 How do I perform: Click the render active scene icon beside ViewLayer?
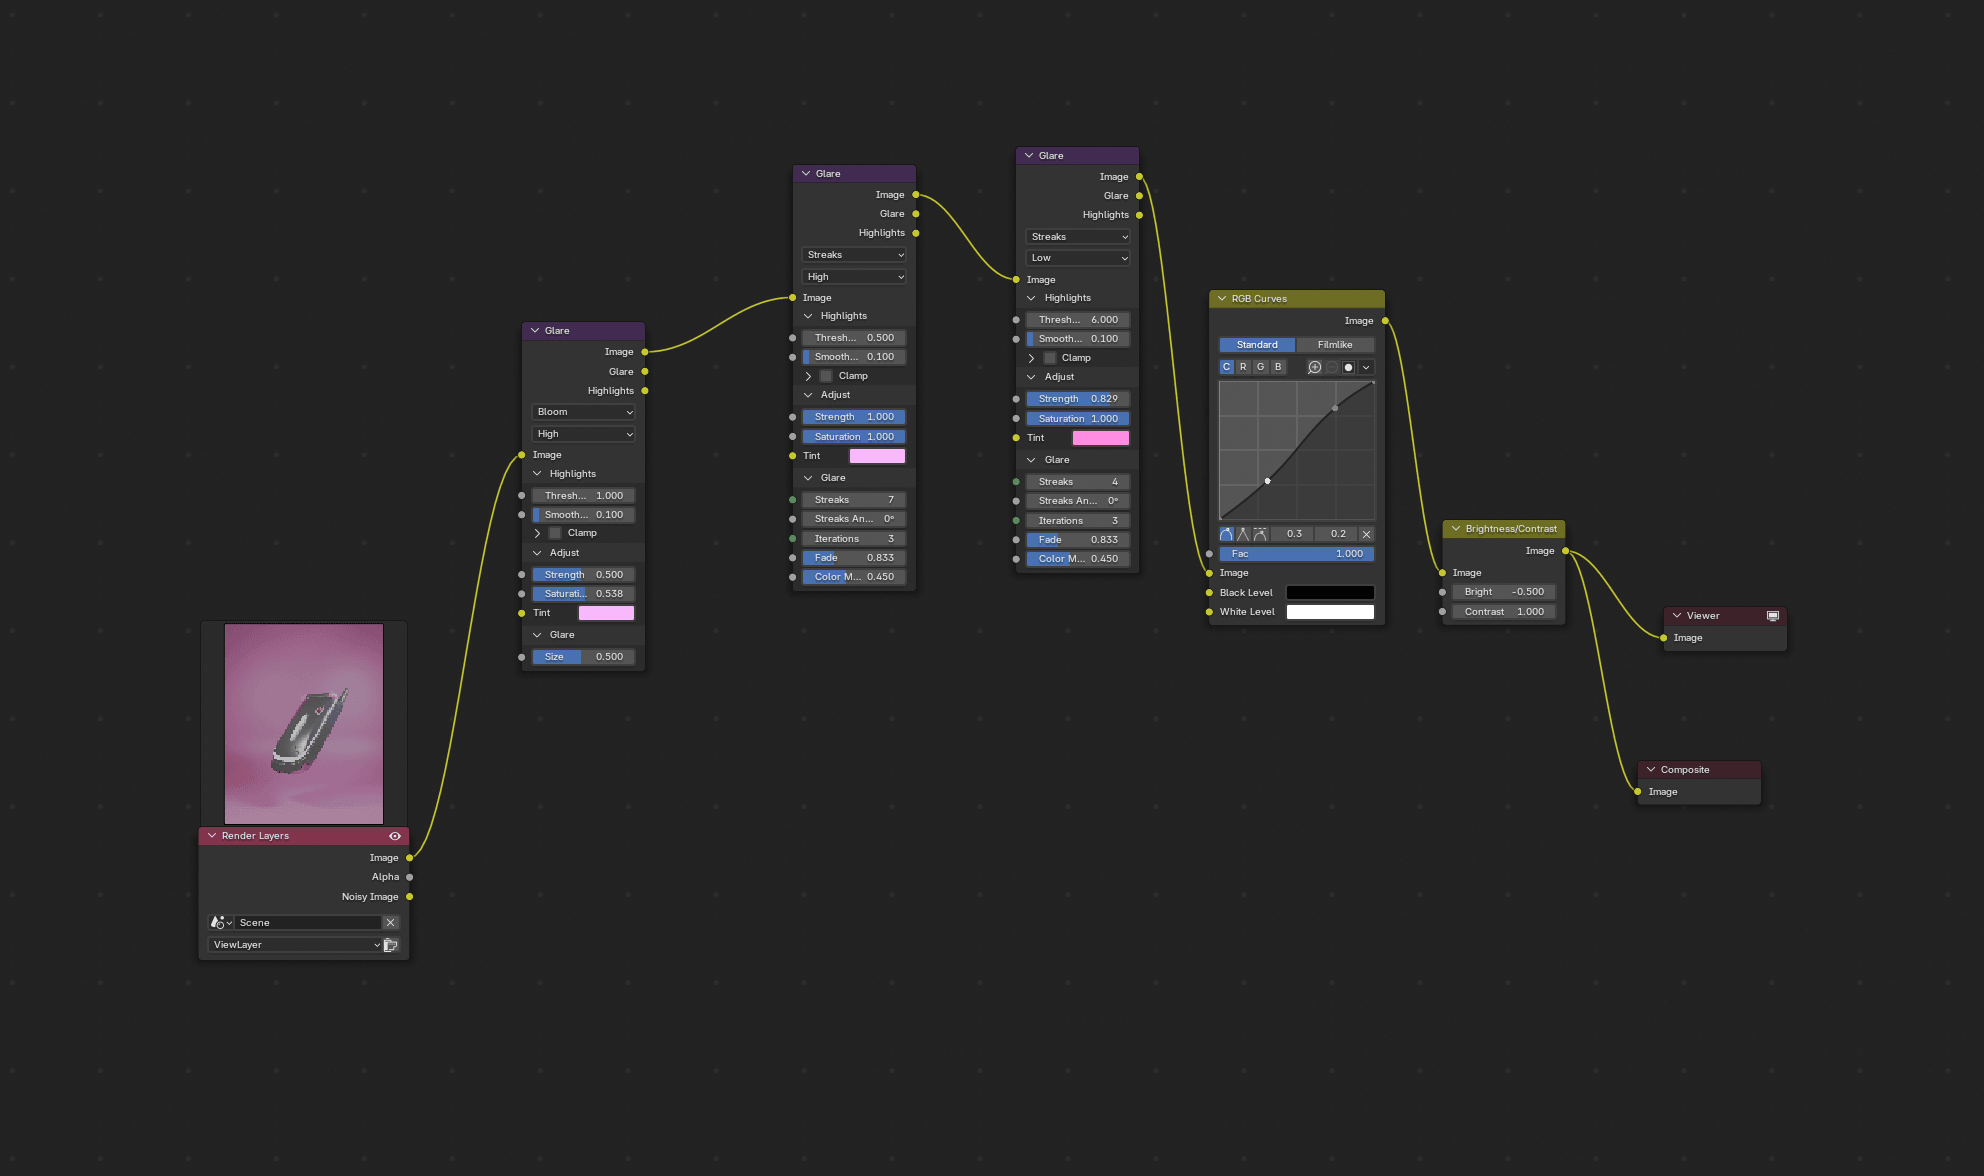(391, 945)
